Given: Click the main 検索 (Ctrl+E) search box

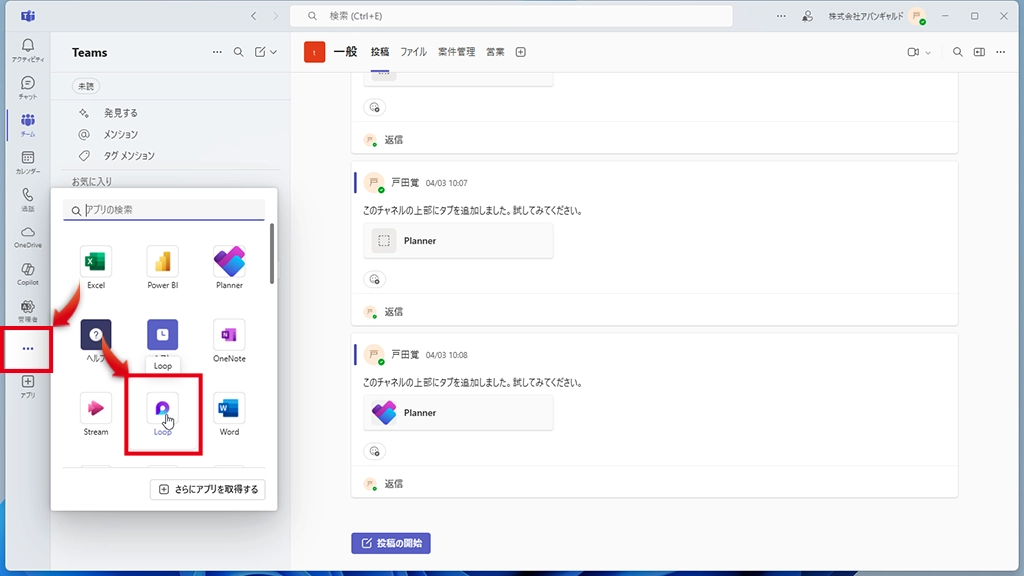Looking at the screenshot, I should tap(511, 16).
